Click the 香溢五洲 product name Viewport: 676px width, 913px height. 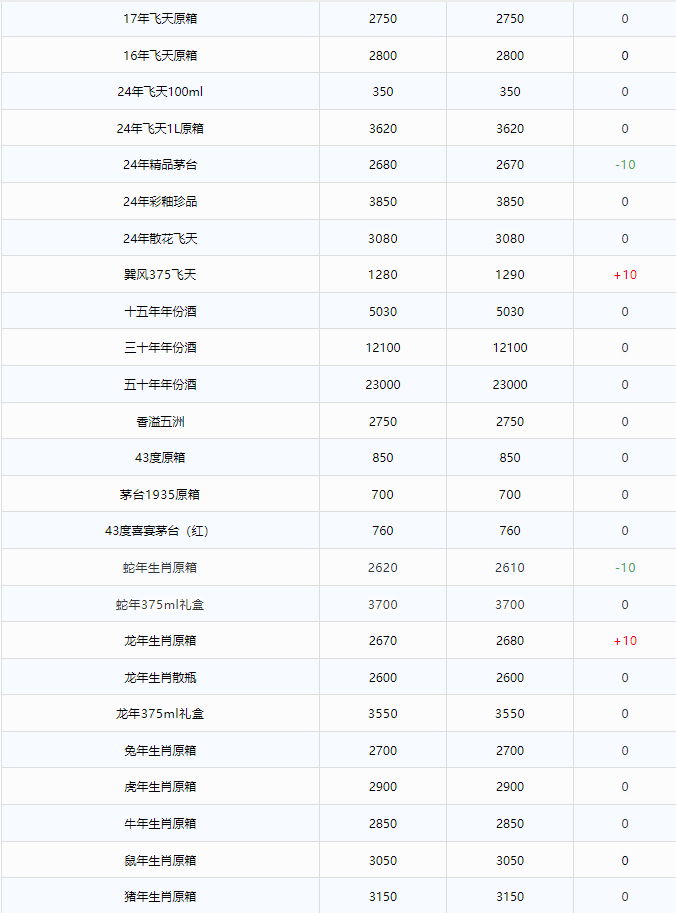(x=160, y=422)
